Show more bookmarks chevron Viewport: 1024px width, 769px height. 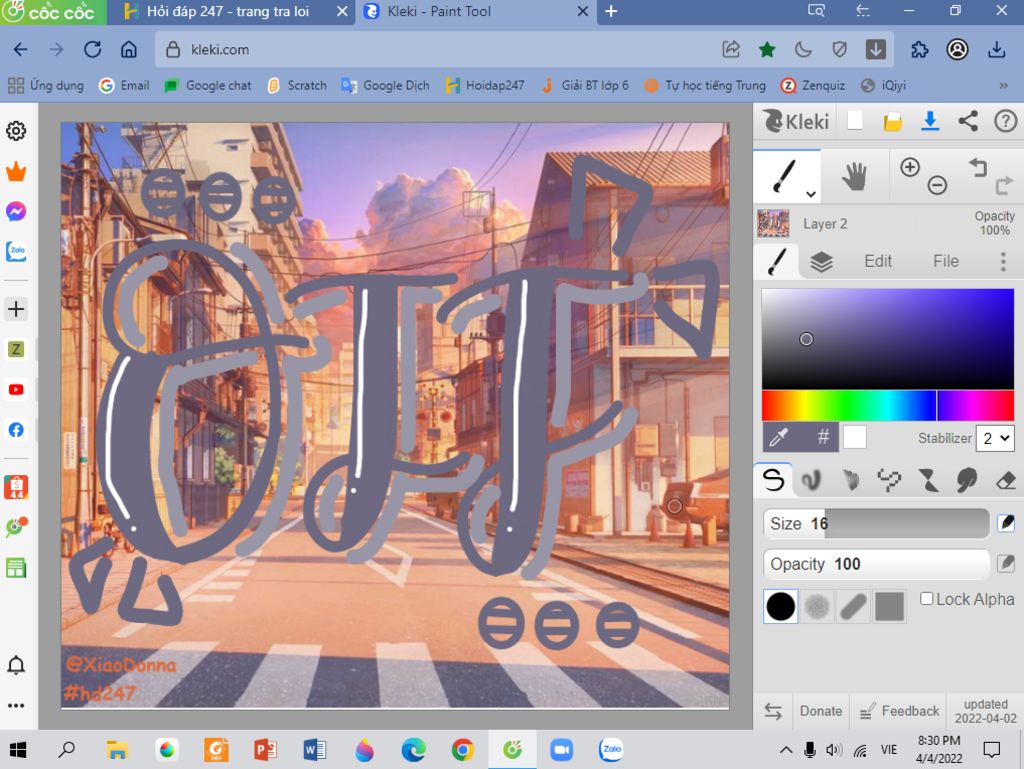(1003, 86)
